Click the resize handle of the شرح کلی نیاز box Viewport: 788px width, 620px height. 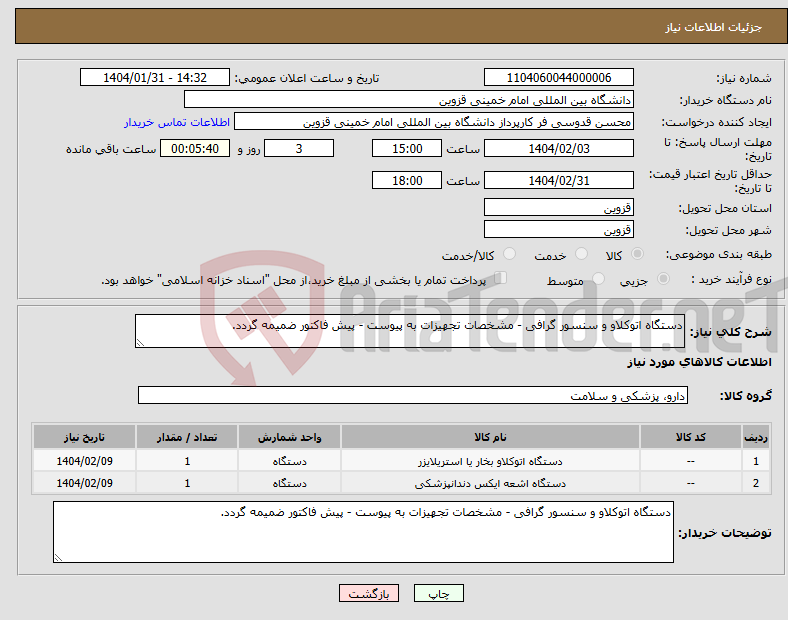coord(140,342)
